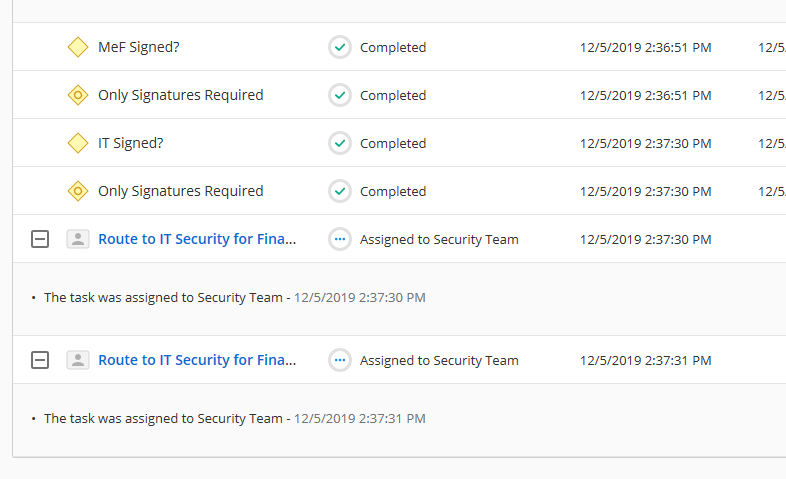Click the first Only Signatures Required gateway icon

pyautogui.click(x=78, y=95)
